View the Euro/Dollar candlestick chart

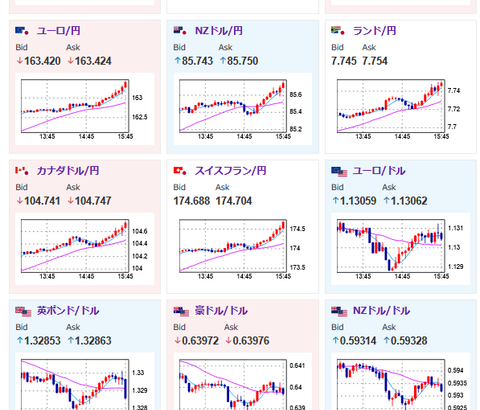[x=401, y=249]
